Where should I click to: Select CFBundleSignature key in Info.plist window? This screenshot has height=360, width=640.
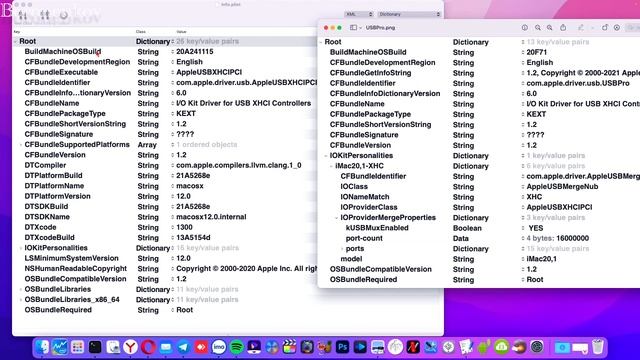58,134
